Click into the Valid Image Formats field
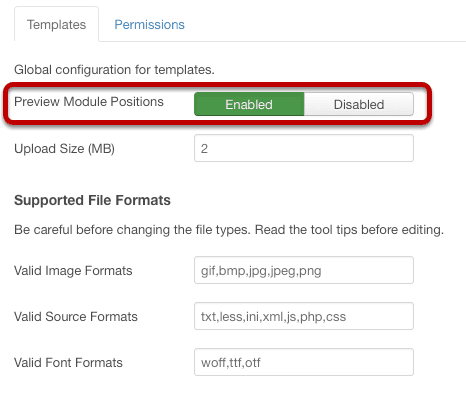This screenshot has height=400, width=466. pos(304,270)
